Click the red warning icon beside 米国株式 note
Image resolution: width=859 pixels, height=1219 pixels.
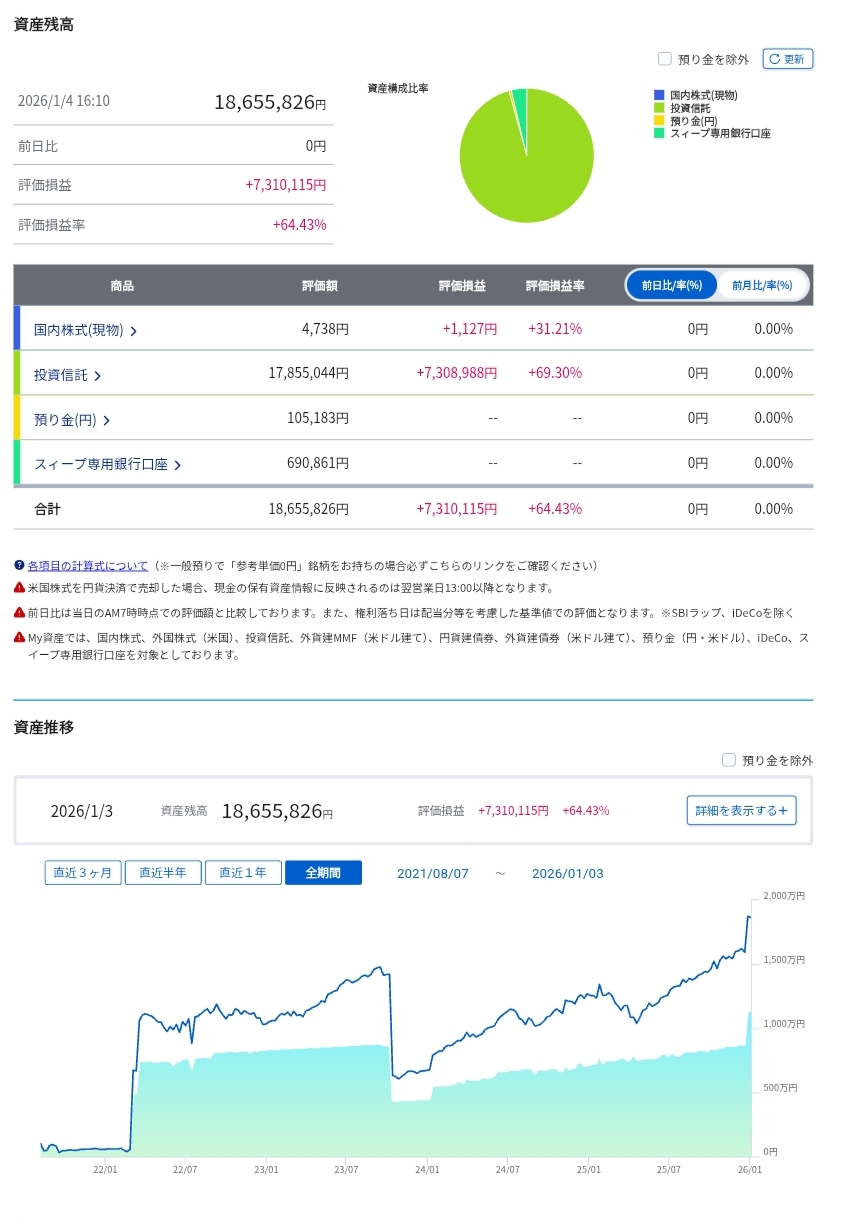pyautogui.click(x=19, y=588)
